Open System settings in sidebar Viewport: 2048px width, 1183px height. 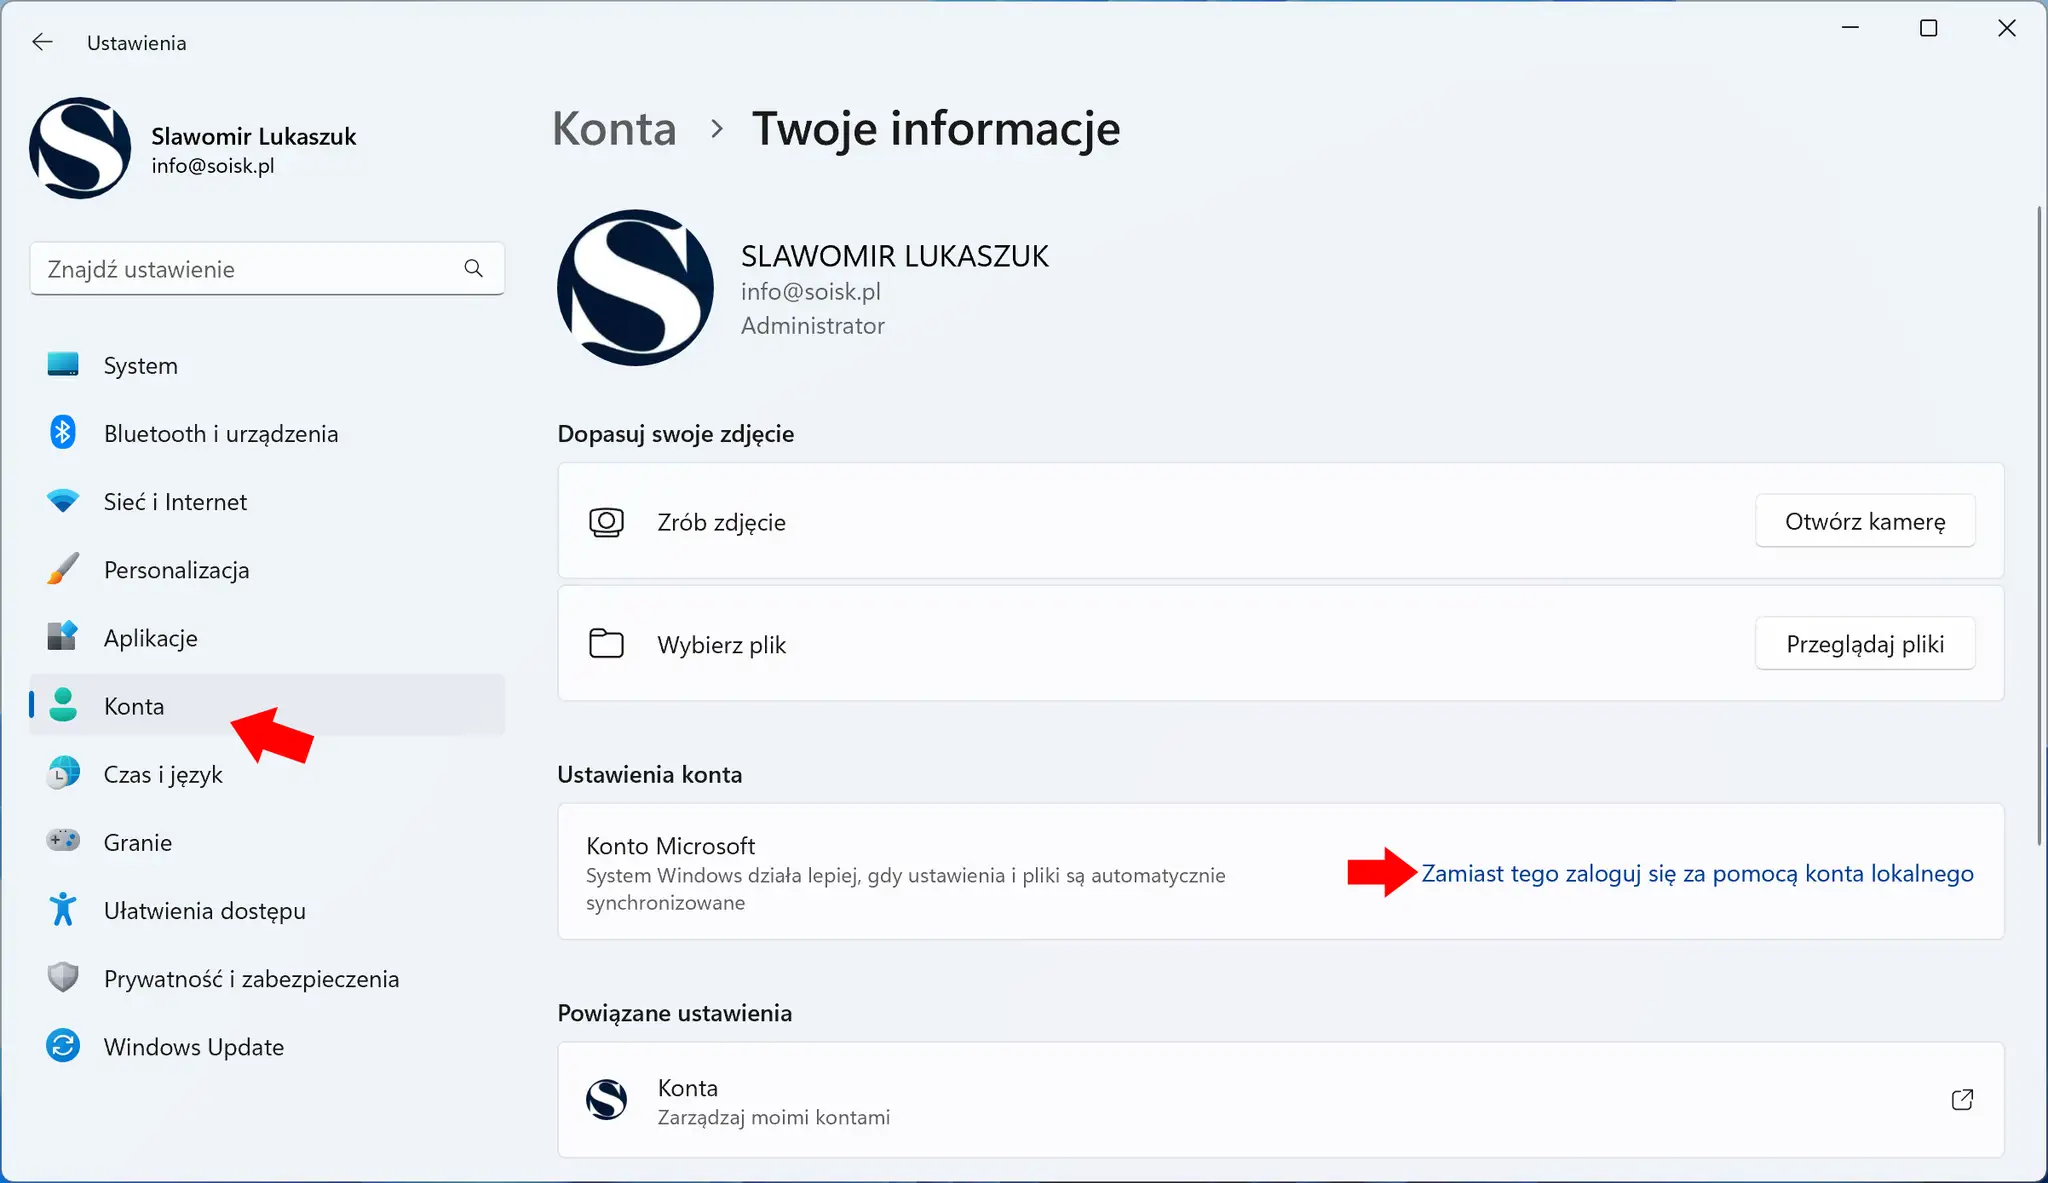pyautogui.click(x=140, y=365)
